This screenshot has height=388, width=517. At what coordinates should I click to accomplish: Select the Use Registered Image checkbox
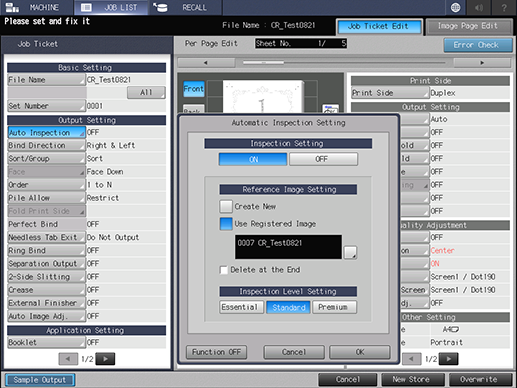226,224
